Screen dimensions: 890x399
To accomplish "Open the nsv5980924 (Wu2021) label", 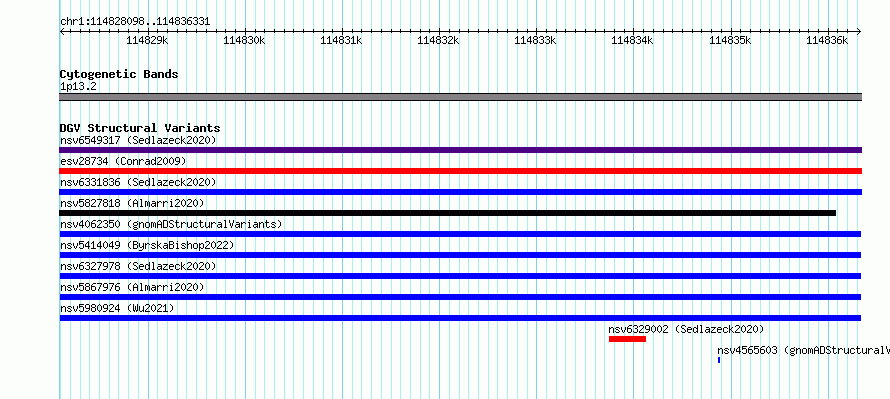I will (117, 308).
